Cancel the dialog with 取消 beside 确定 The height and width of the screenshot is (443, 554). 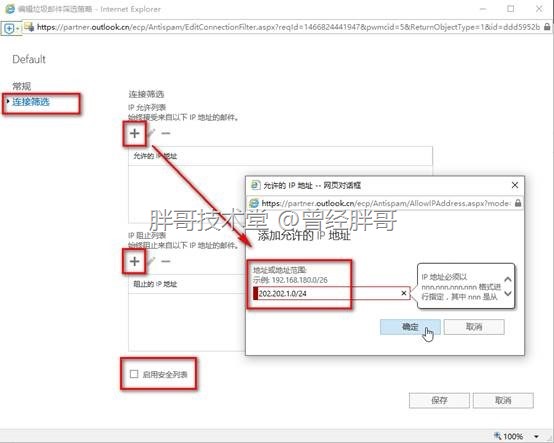474,327
